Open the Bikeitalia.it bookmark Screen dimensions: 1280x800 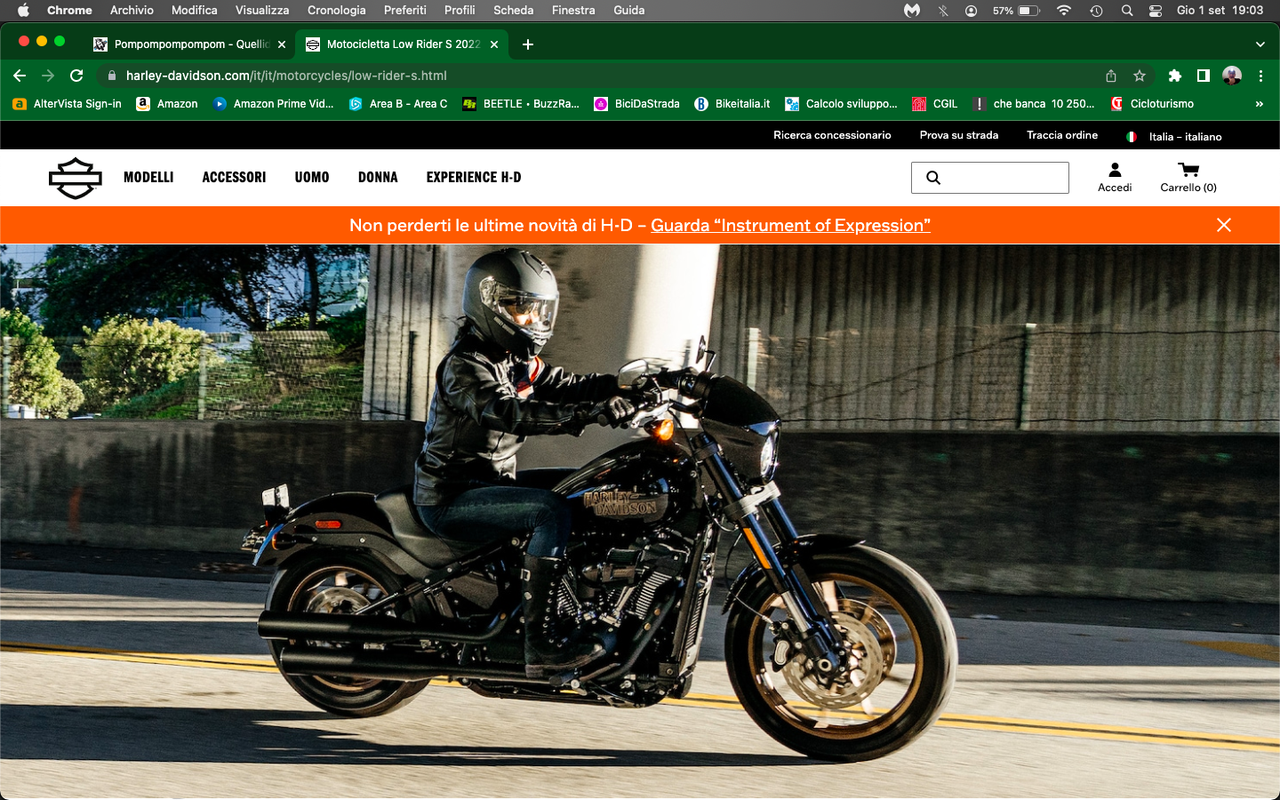(x=732, y=104)
